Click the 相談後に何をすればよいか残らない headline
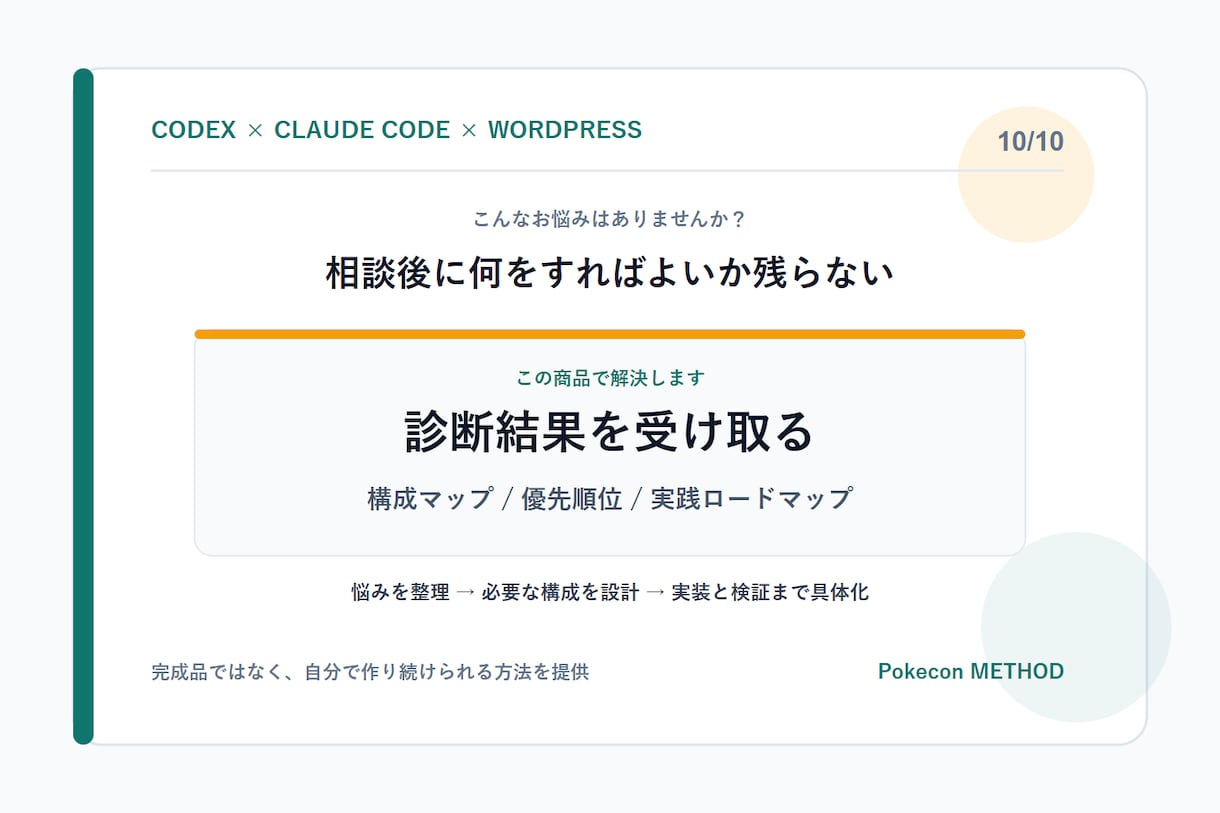 coord(610,272)
